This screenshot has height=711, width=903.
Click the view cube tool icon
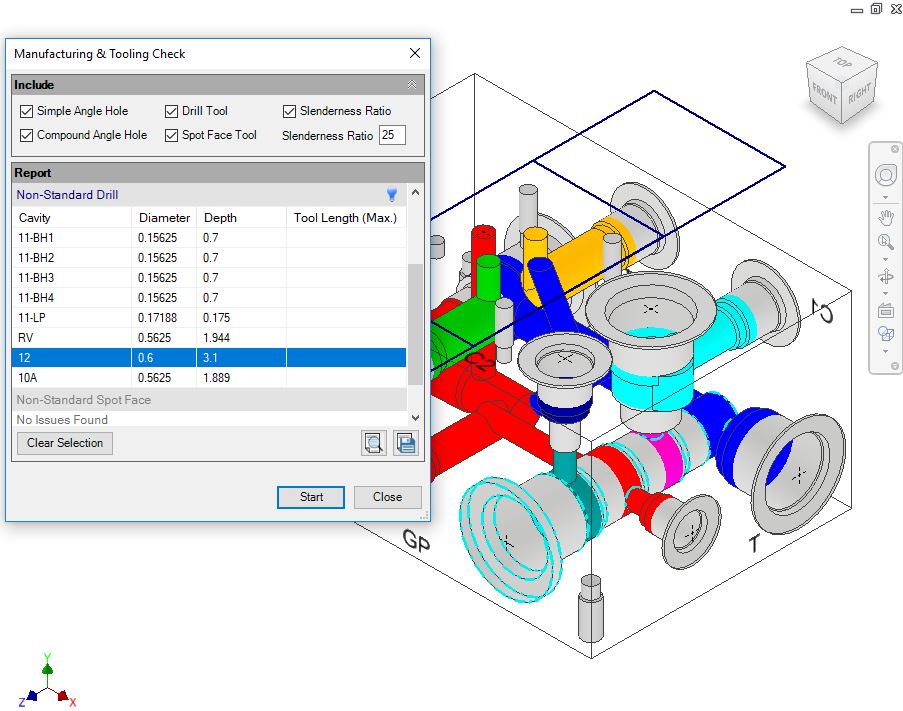pos(885,335)
